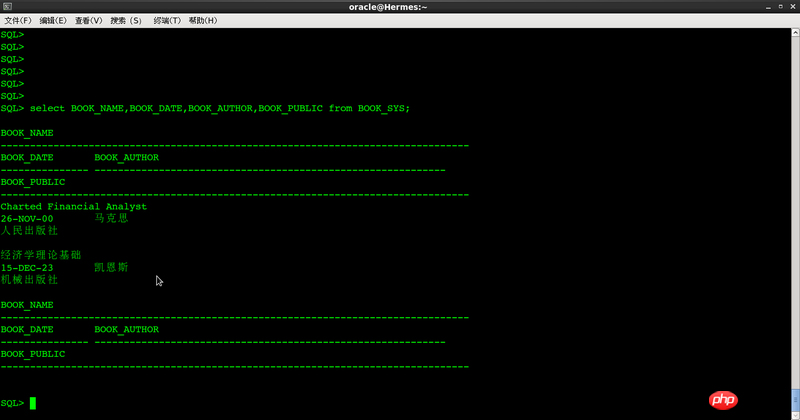Open the 搜索(S) menu

126,20
